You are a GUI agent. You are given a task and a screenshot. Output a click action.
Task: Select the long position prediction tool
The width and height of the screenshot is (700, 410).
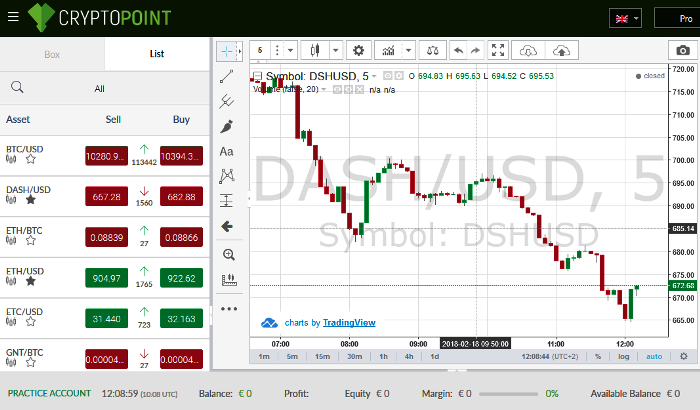[x=226, y=200]
